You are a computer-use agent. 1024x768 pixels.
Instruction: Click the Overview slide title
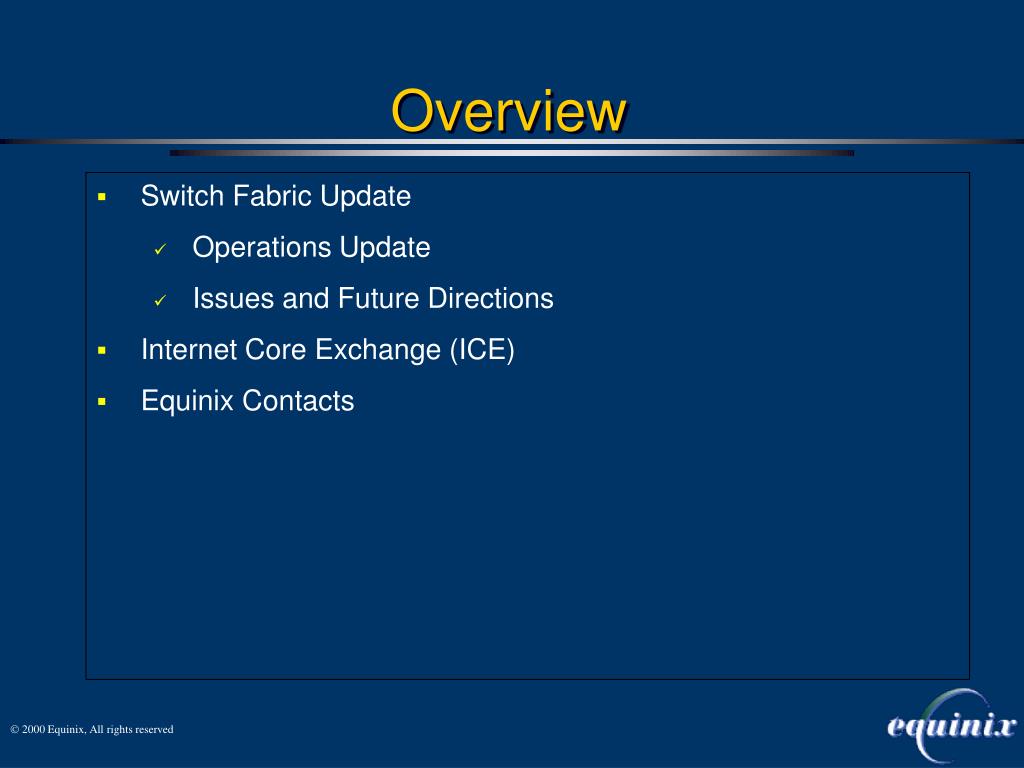point(509,111)
